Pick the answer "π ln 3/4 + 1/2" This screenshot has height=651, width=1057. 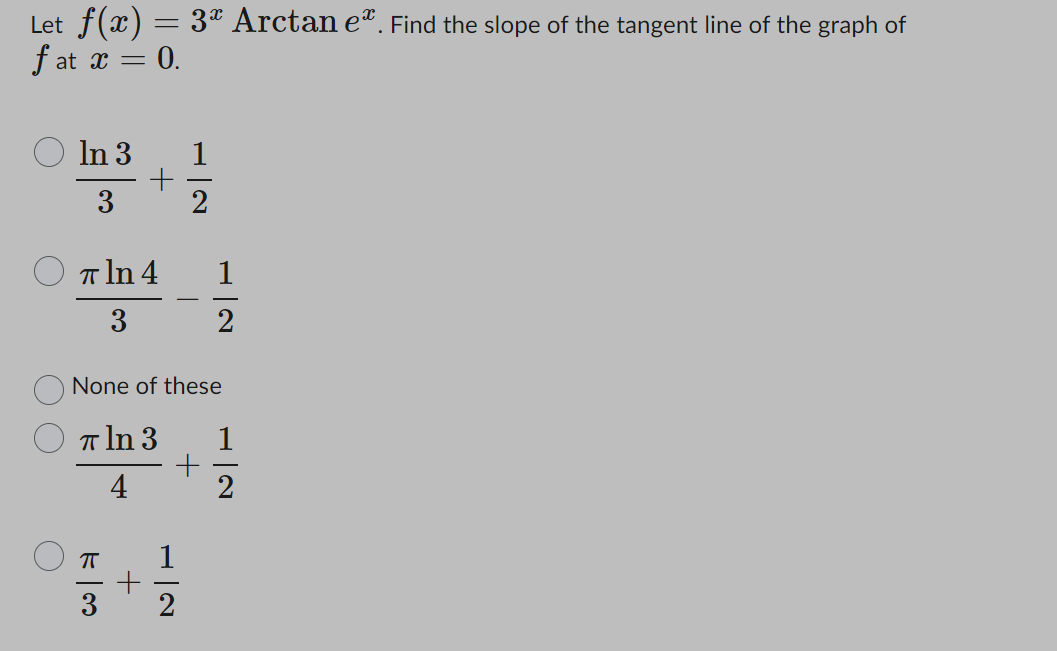[x=48, y=437]
